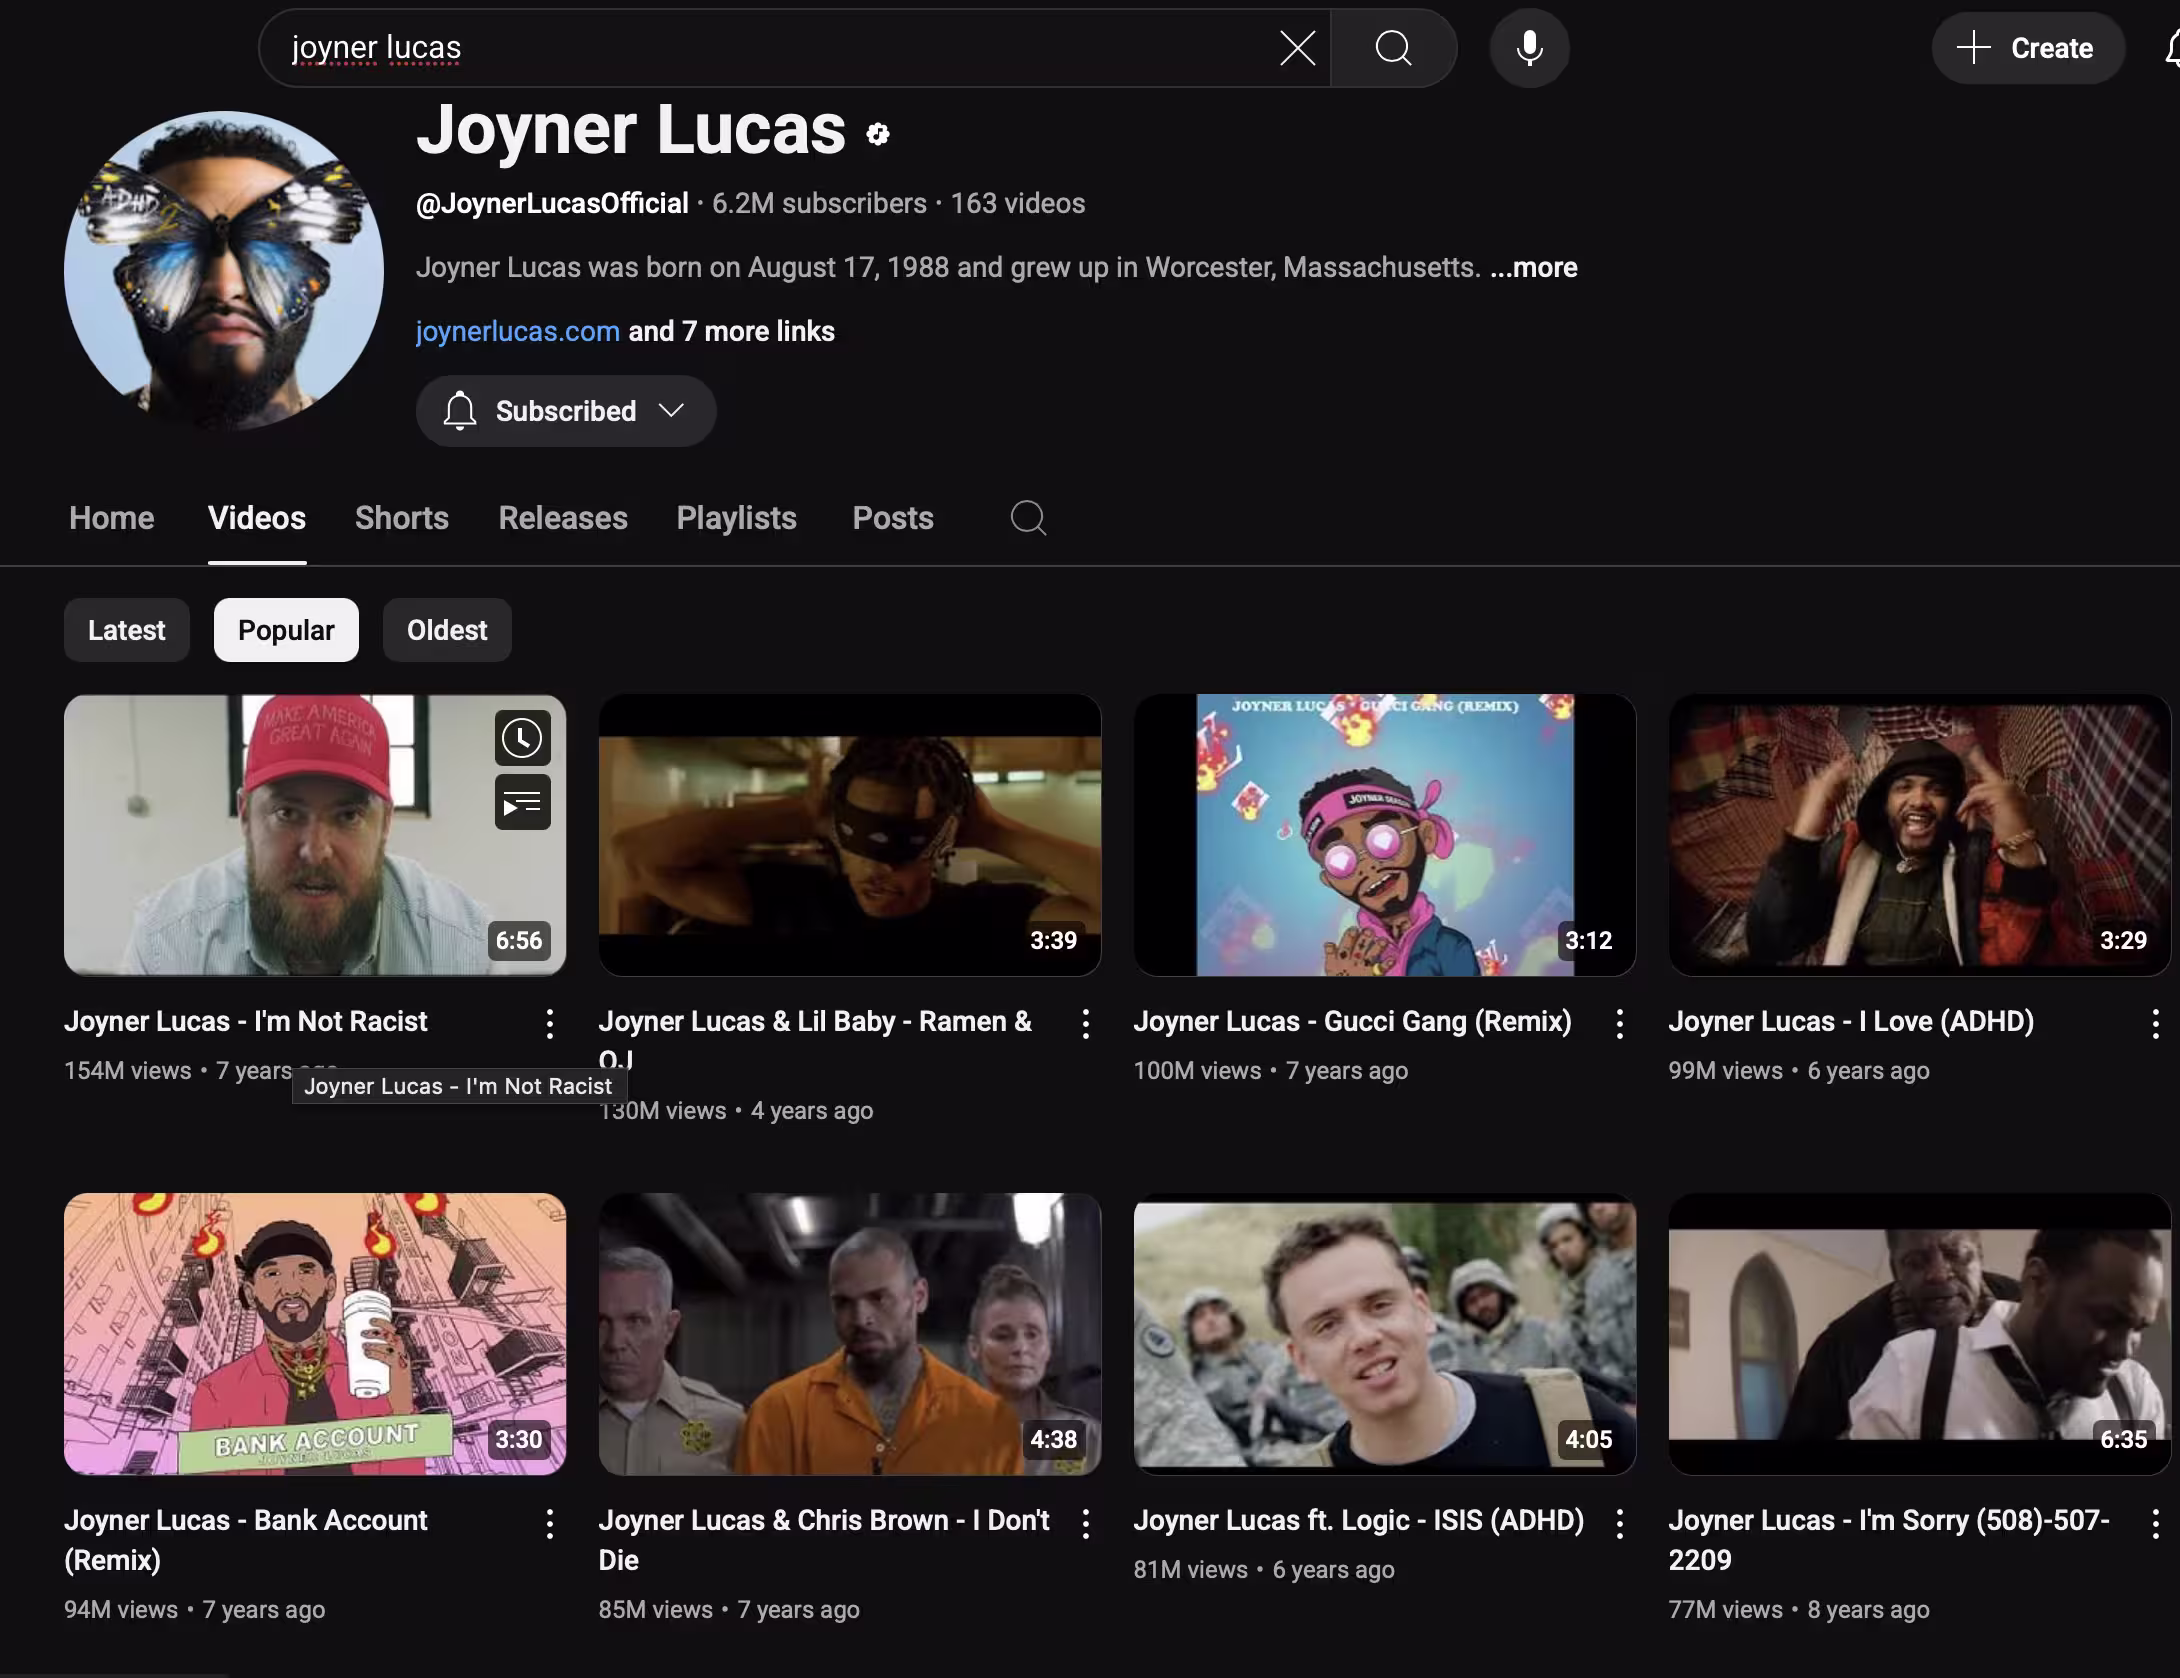
Task: Open options menu for Ramen & OJ video
Action: click(1085, 1023)
